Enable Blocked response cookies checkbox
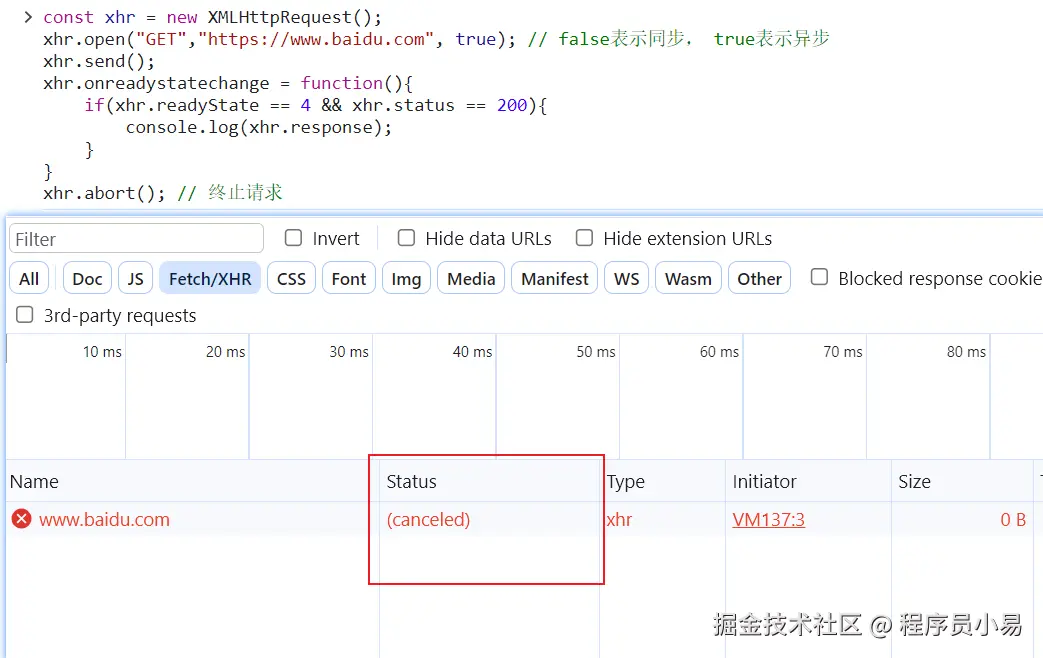 tap(820, 277)
